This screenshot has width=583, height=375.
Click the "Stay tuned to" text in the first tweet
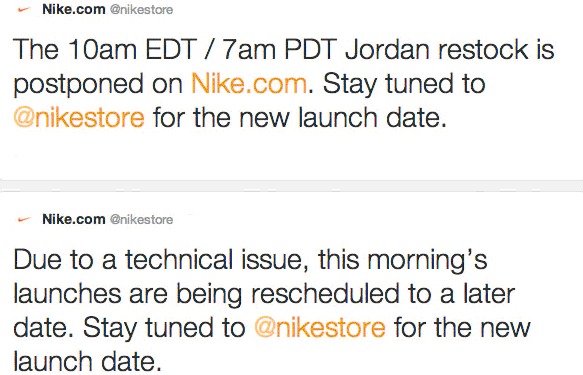pos(404,84)
